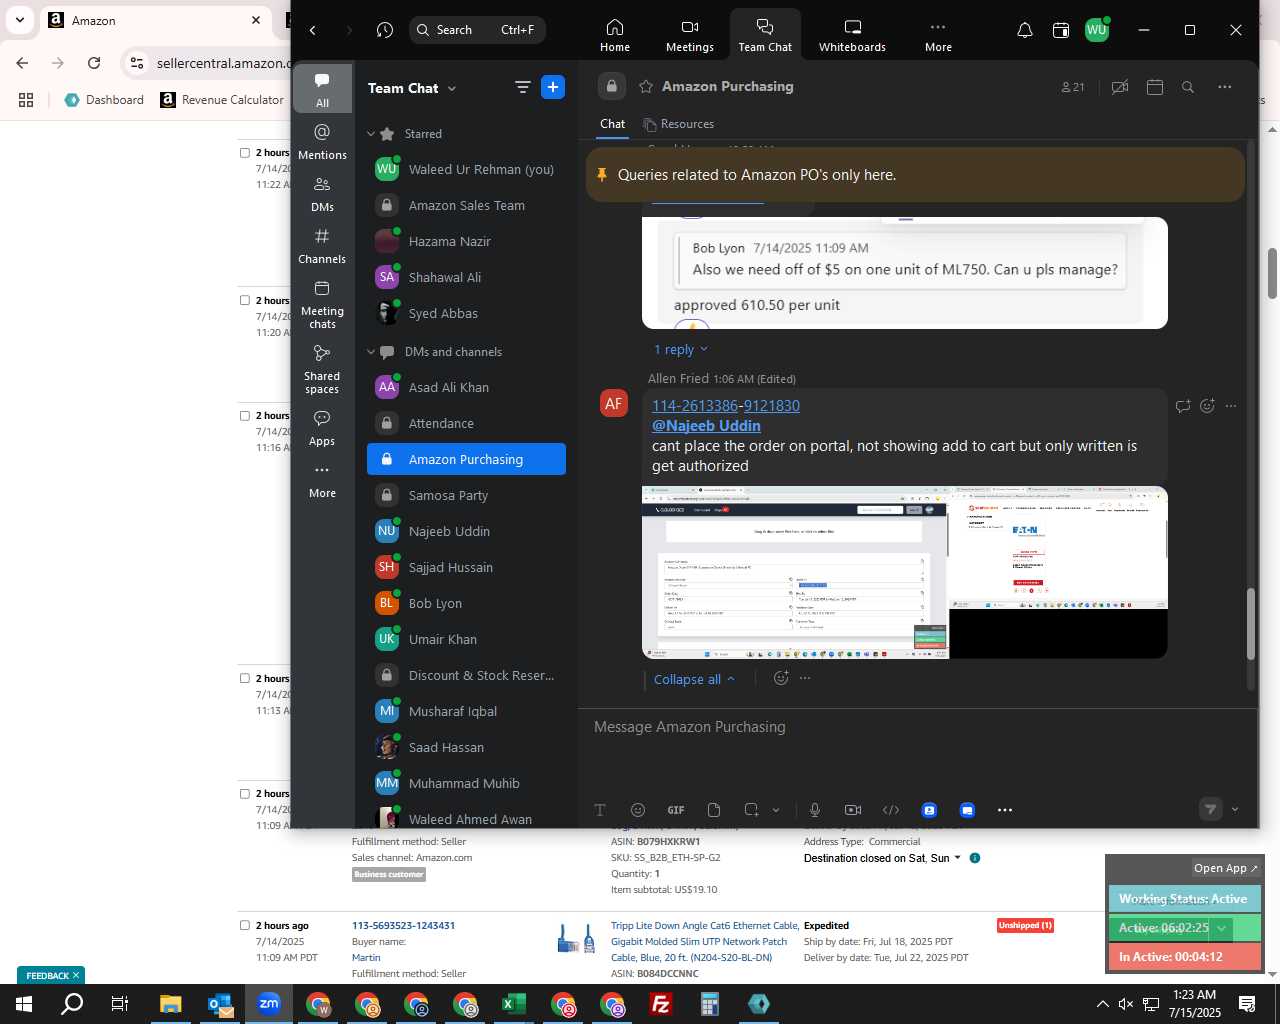Select the Chat tab in Amazon Purchasing
Screen dimensions: 1280x1024
612,124
